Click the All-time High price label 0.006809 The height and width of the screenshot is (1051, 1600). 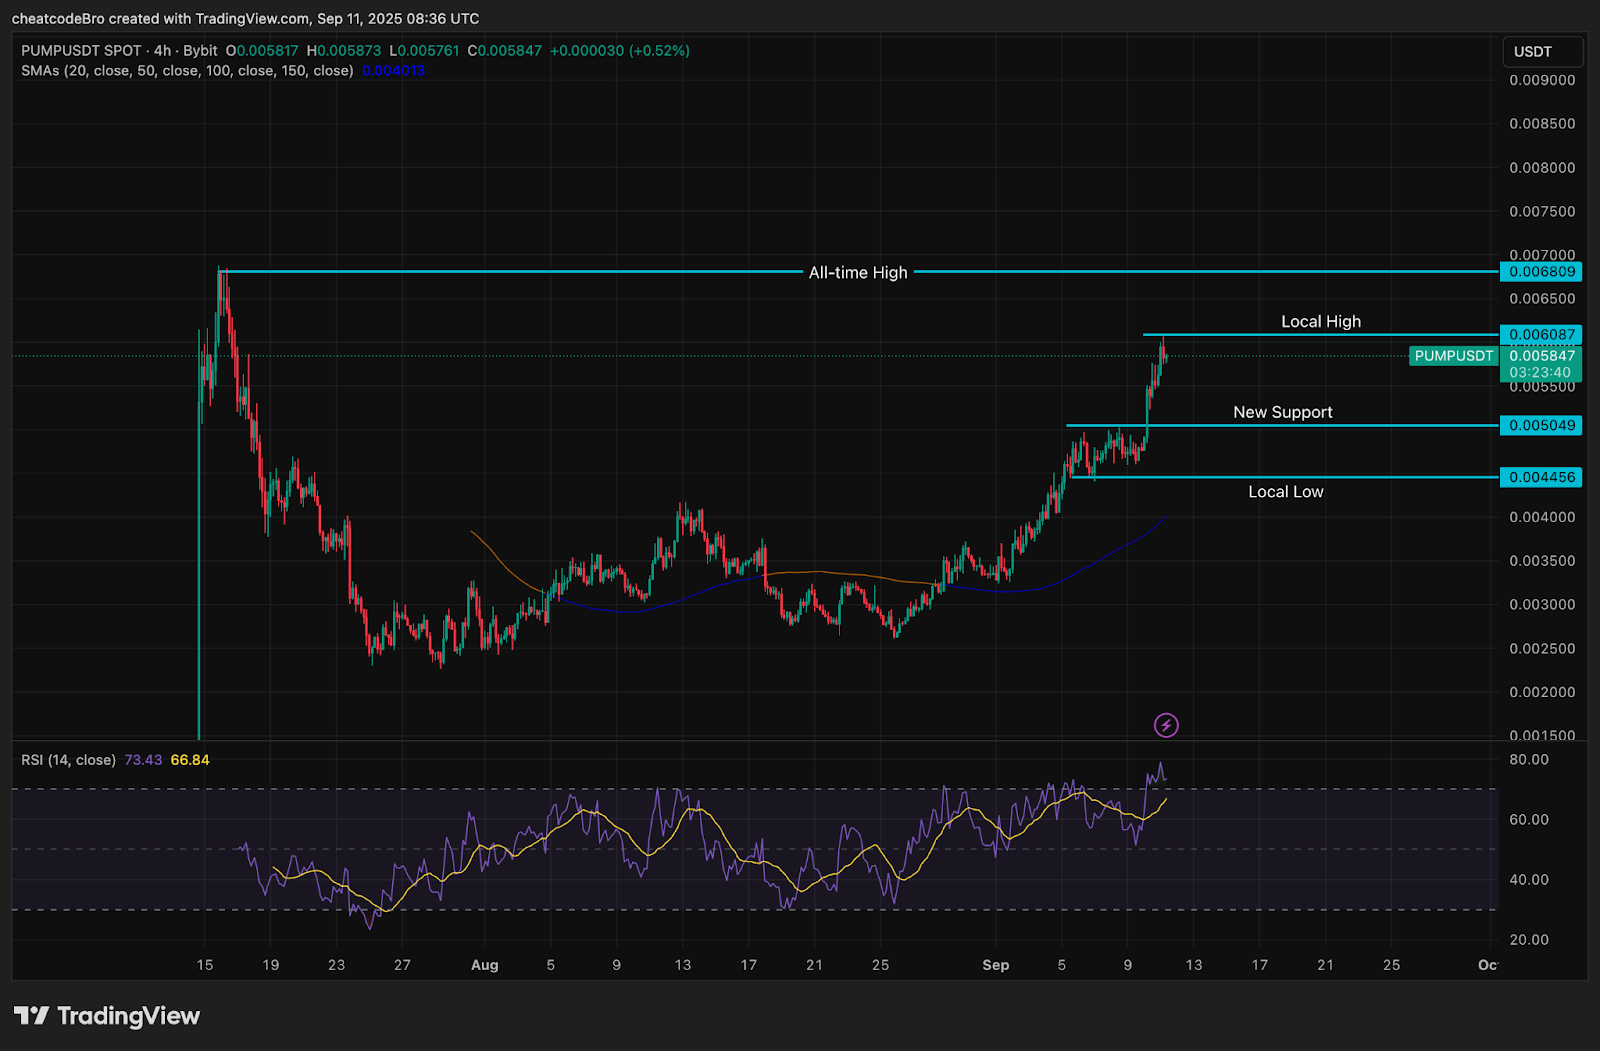pyautogui.click(x=1539, y=271)
